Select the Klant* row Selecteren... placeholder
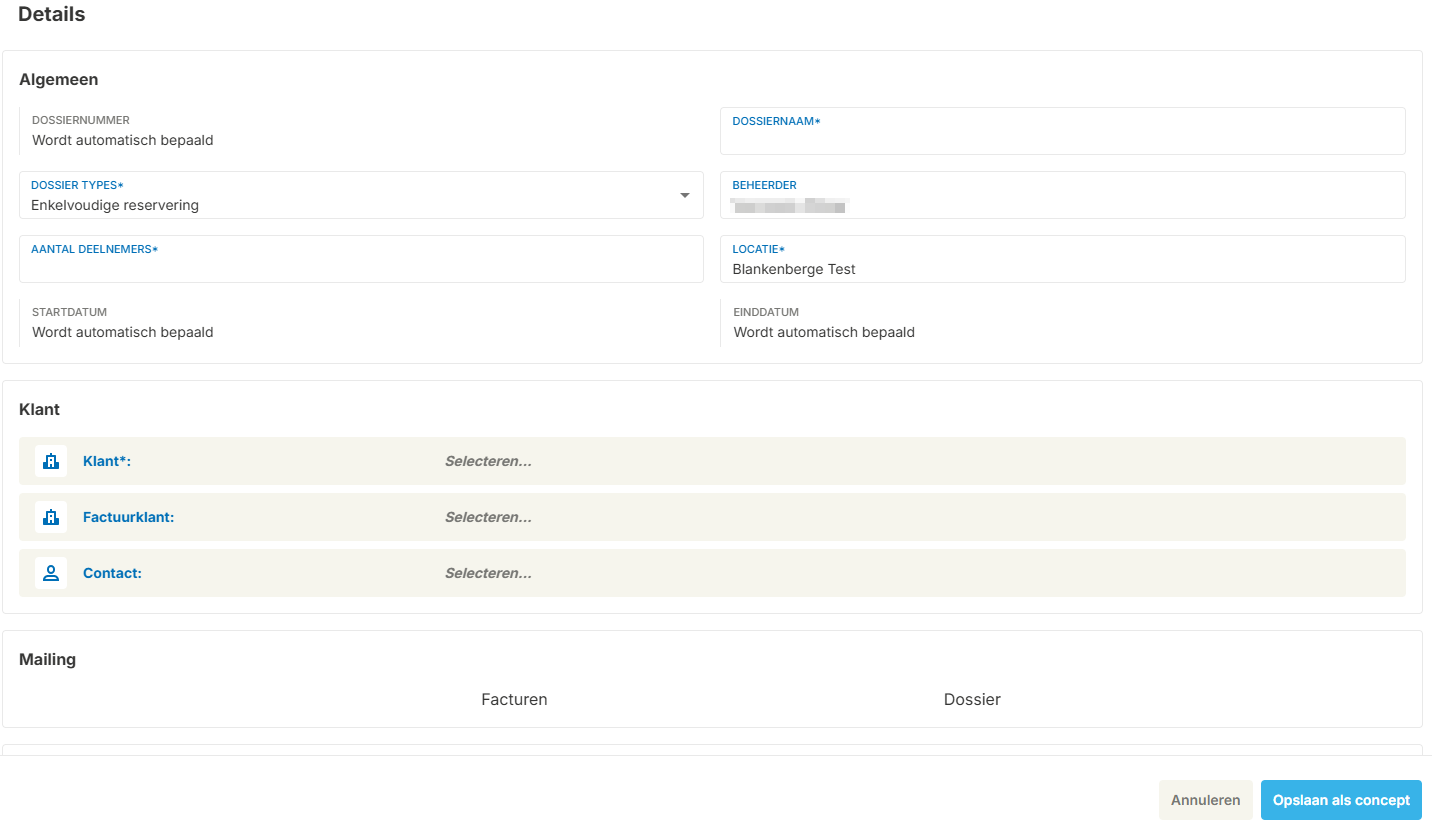The width and height of the screenshot is (1432, 826). 488,461
